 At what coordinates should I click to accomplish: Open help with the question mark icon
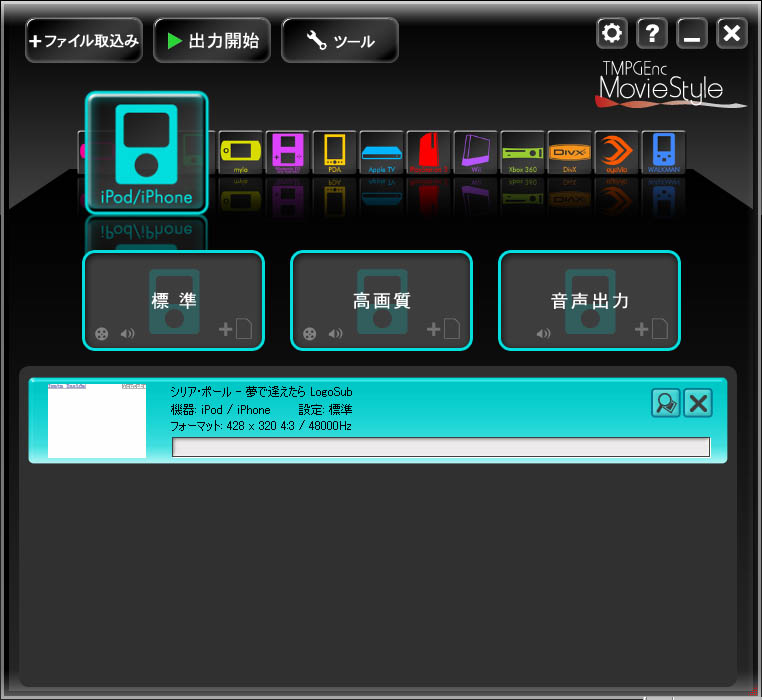click(652, 34)
